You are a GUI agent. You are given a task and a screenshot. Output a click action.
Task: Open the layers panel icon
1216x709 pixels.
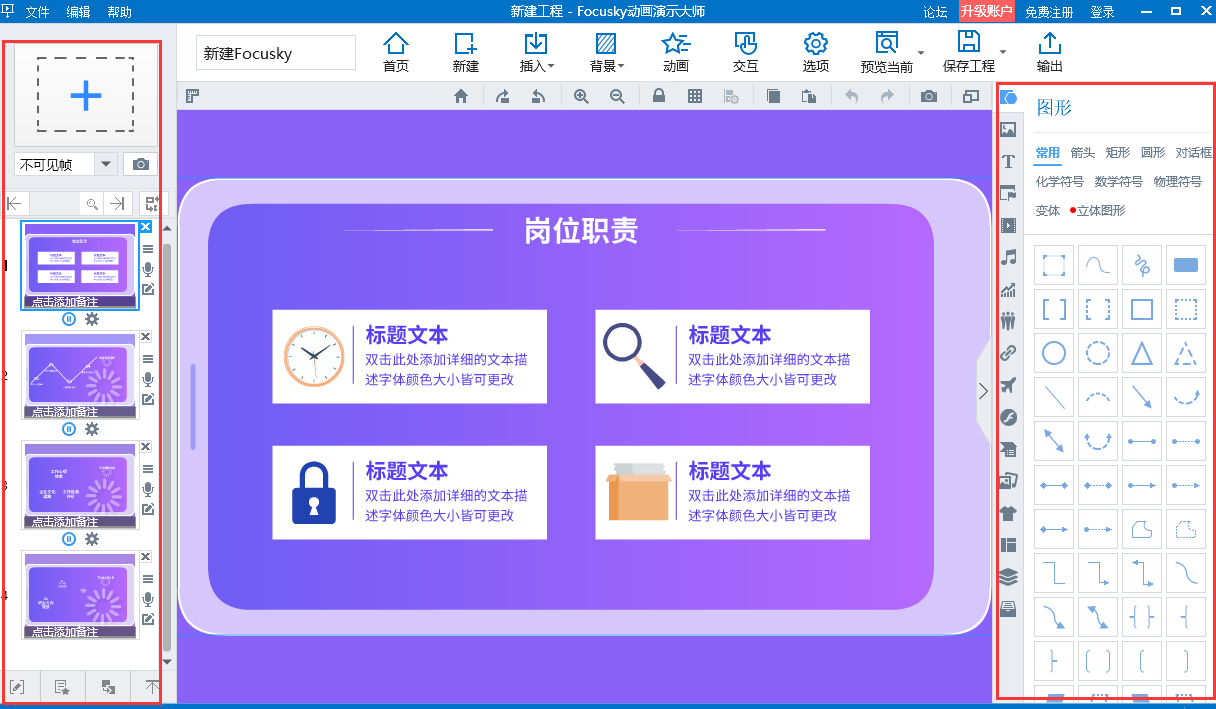[1008, 577]
